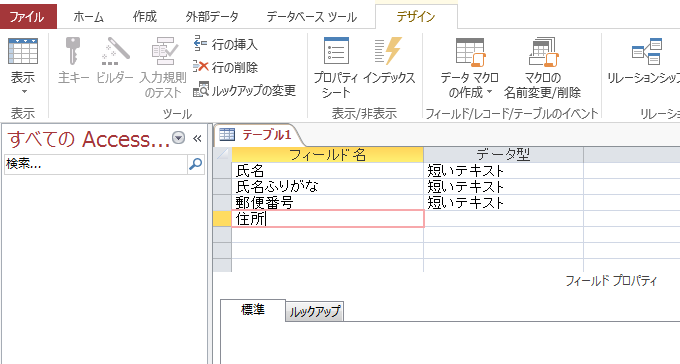Click 行の削除 to delete row
Viewport: 680px width, 364px height.
click(x=226, y=67)
